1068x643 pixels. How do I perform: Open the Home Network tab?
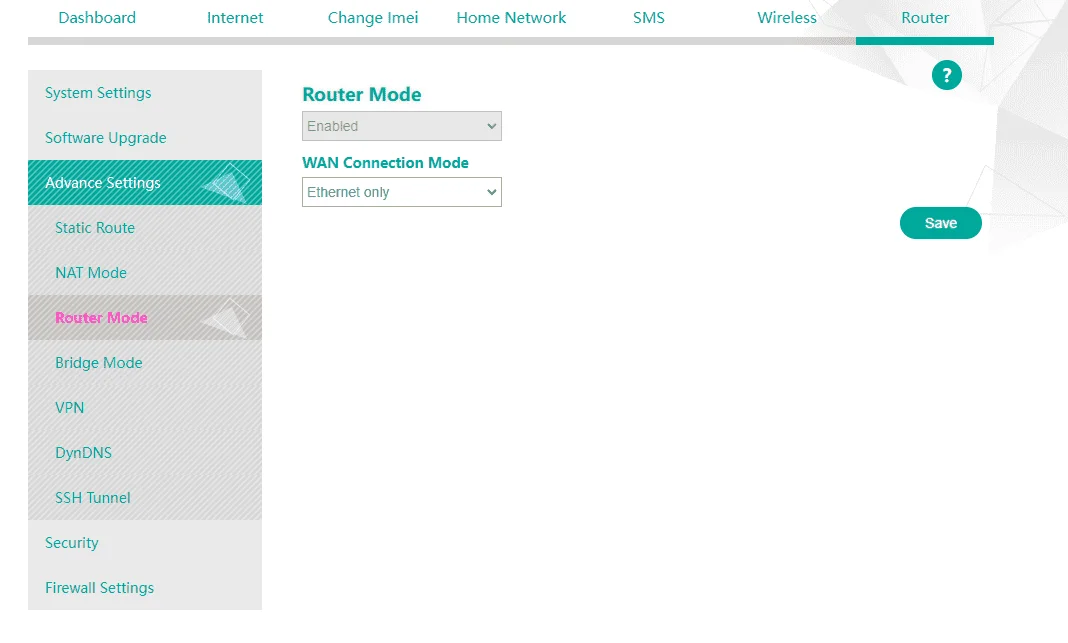pos(511,18)
